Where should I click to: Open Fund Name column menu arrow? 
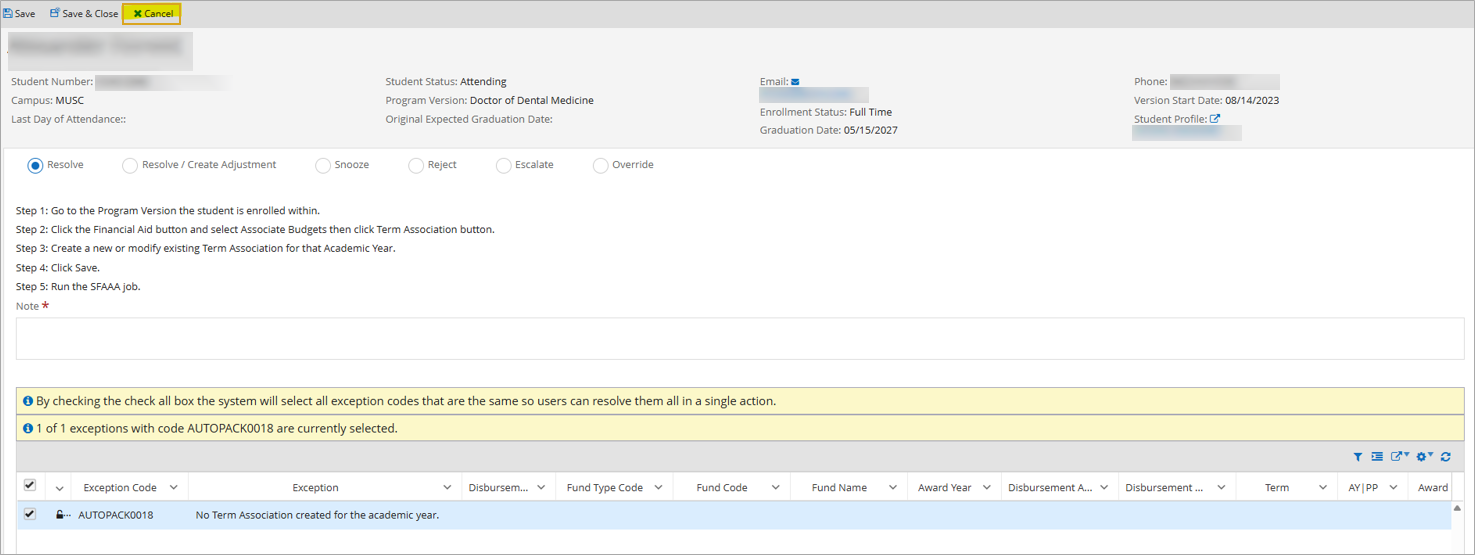point(892,488)
